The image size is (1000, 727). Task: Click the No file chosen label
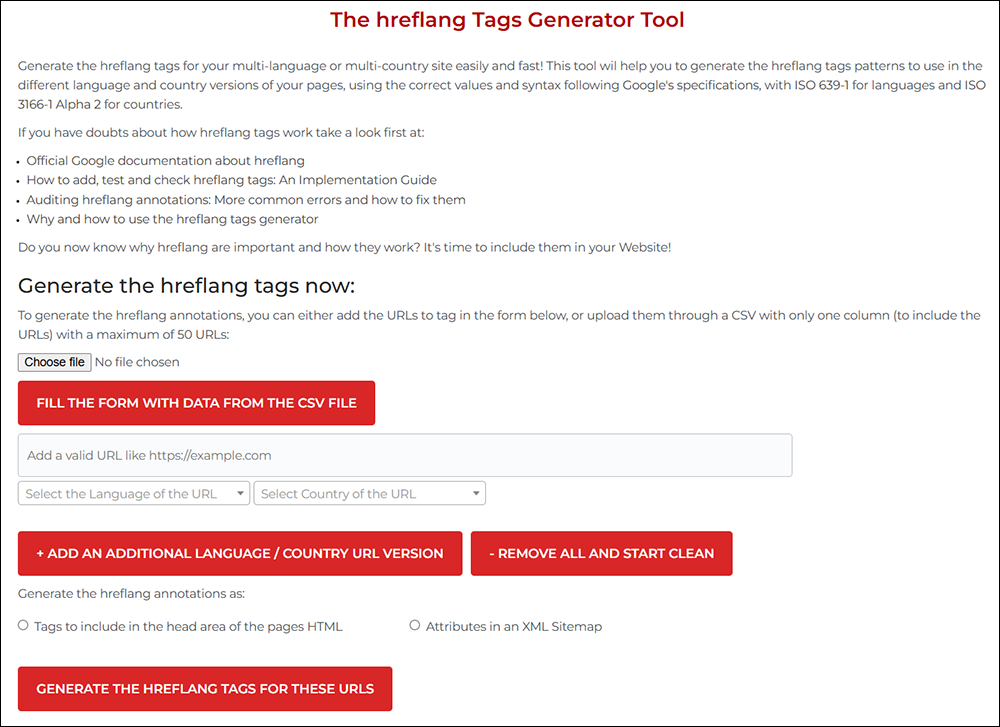point(137,361)
